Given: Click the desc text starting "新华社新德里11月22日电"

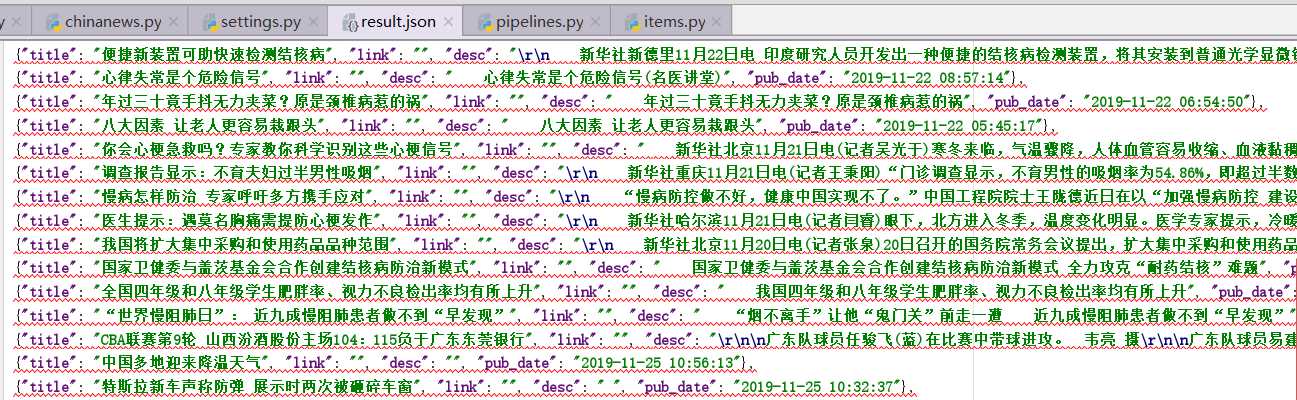Looking at the screenshot, I should click(937, 54).
